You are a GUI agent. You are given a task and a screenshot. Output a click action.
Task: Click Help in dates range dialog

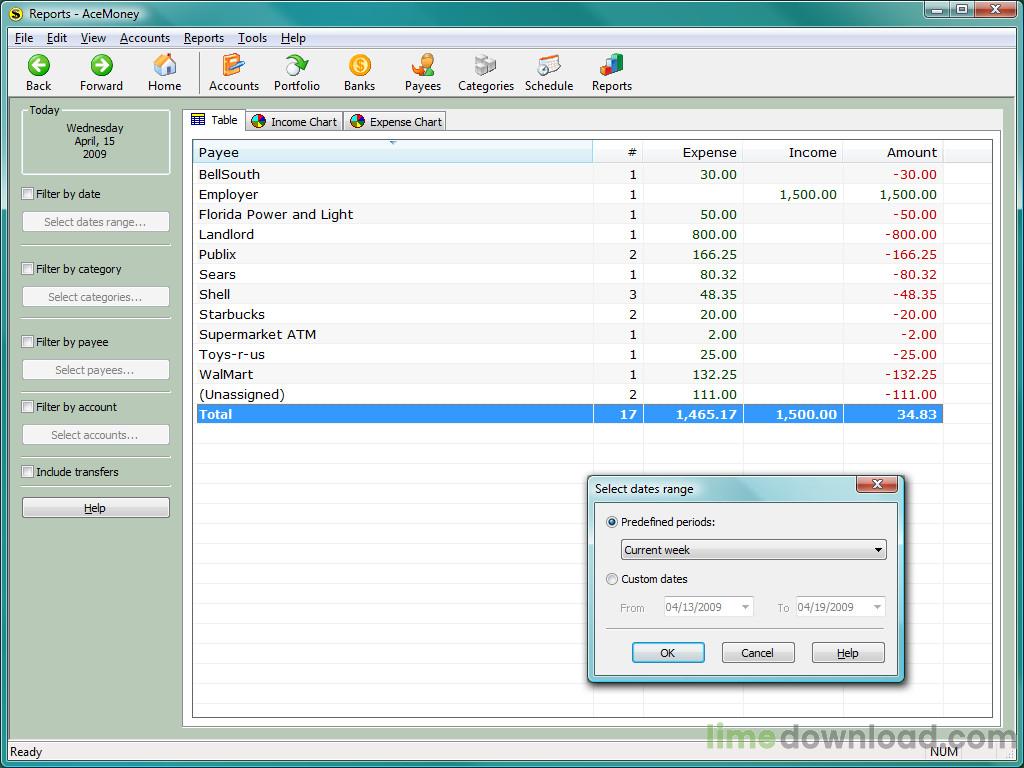(848, 652)
